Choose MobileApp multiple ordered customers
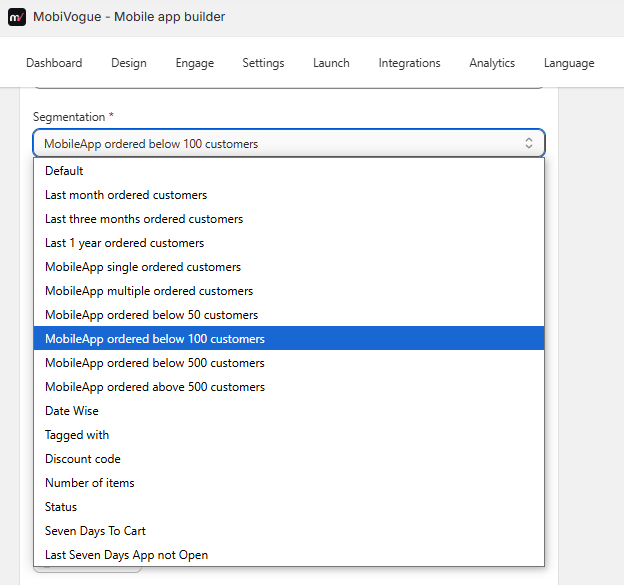The image size is (624, 585). (289, 291)
